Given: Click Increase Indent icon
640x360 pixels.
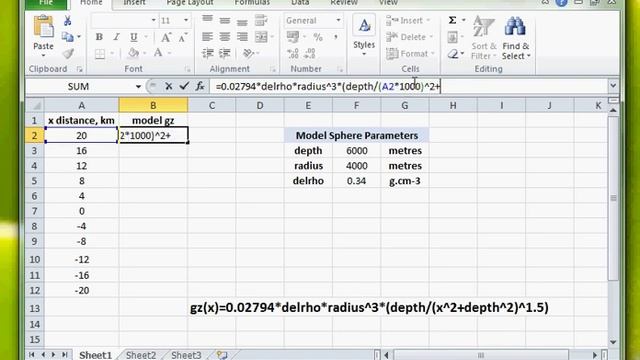Looking at the screenshot, I should click(x=225, y=53).
